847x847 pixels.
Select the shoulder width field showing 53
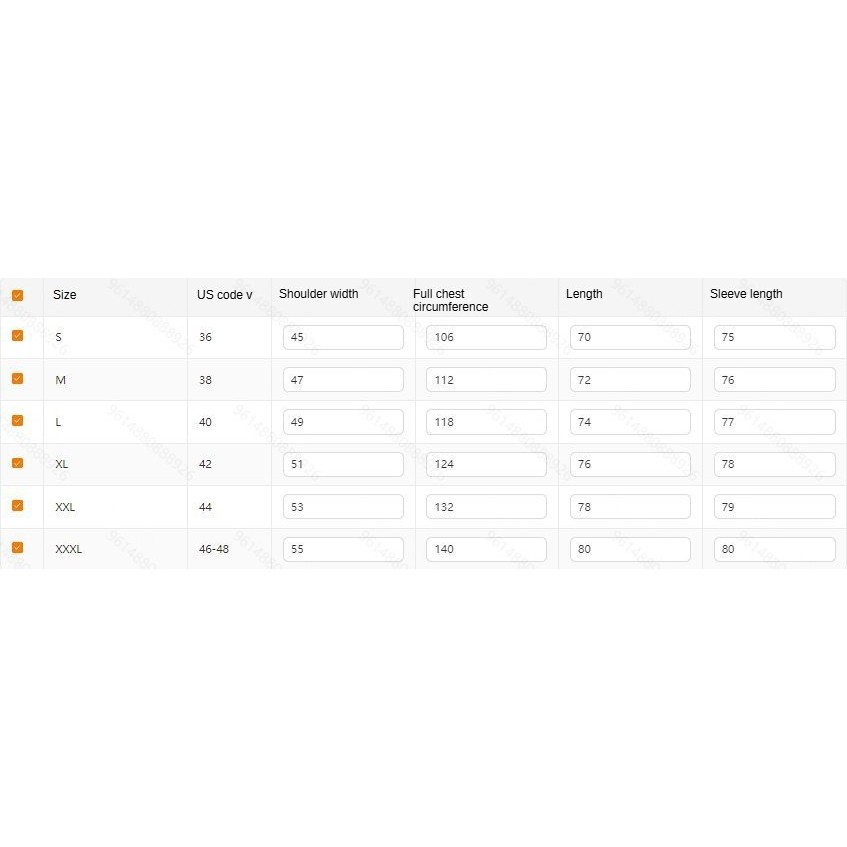(343, 507)
